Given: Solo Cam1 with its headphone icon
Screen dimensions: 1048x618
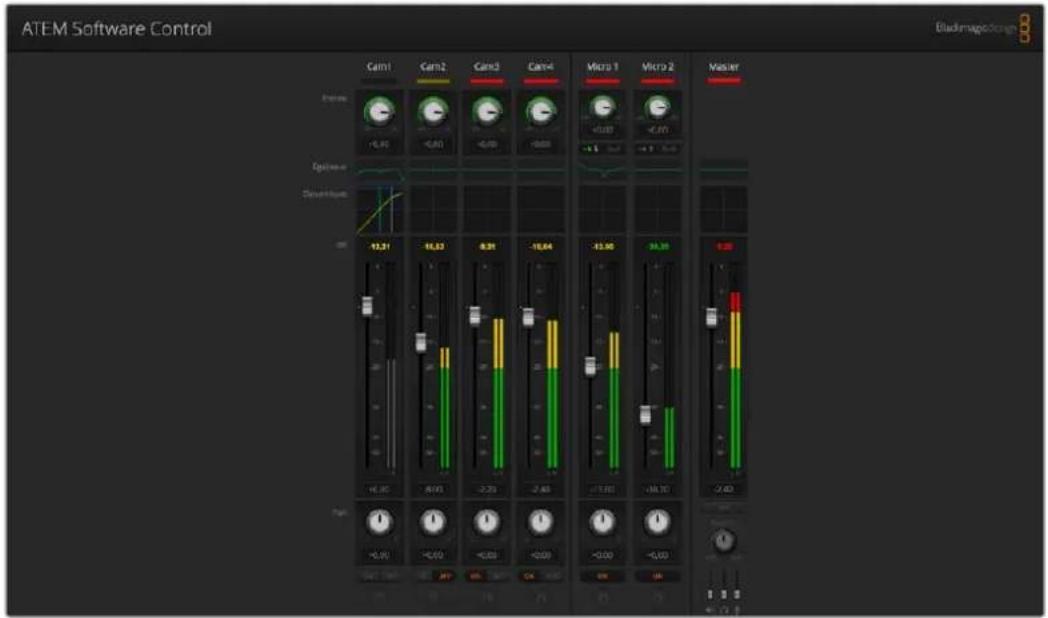Looking at the screenshot, I should 379,595.
